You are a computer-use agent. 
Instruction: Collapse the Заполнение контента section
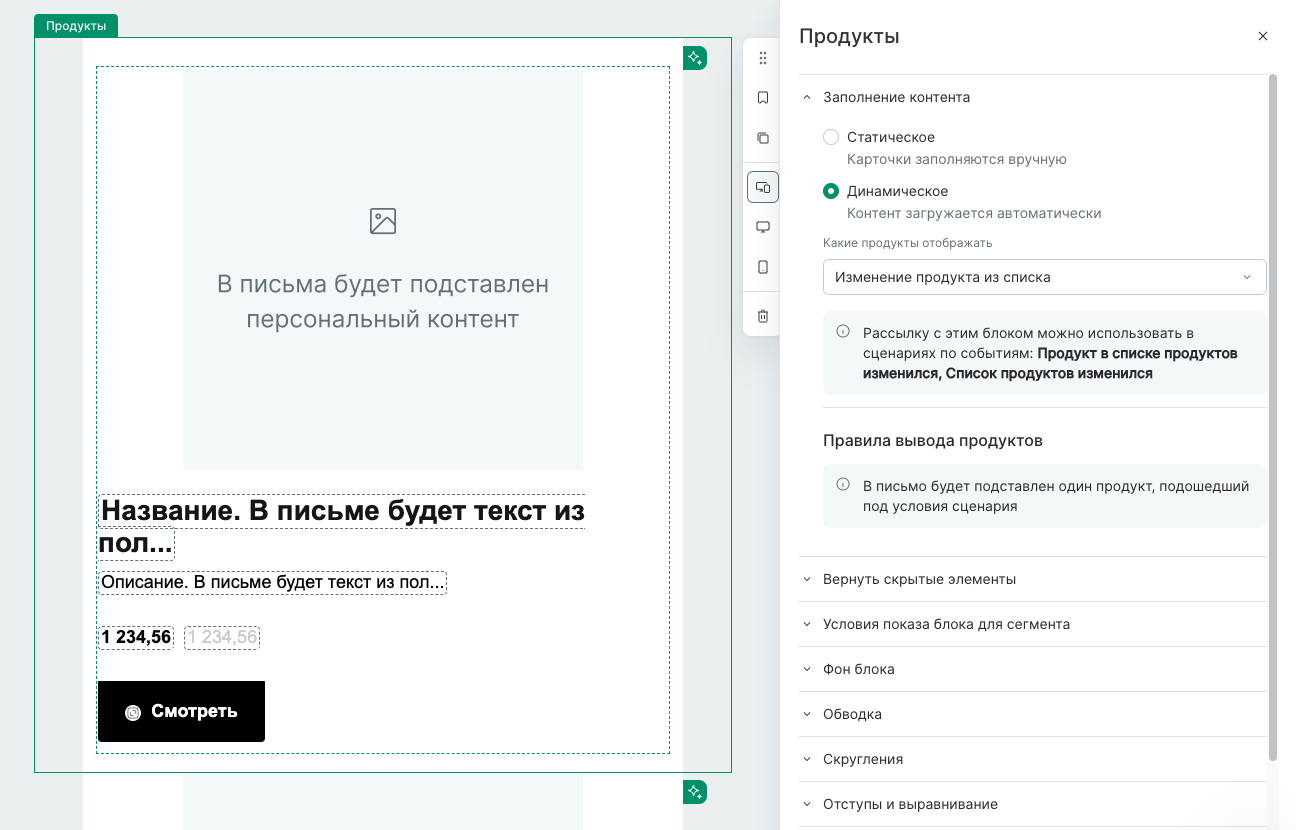tap(1033, 97)
